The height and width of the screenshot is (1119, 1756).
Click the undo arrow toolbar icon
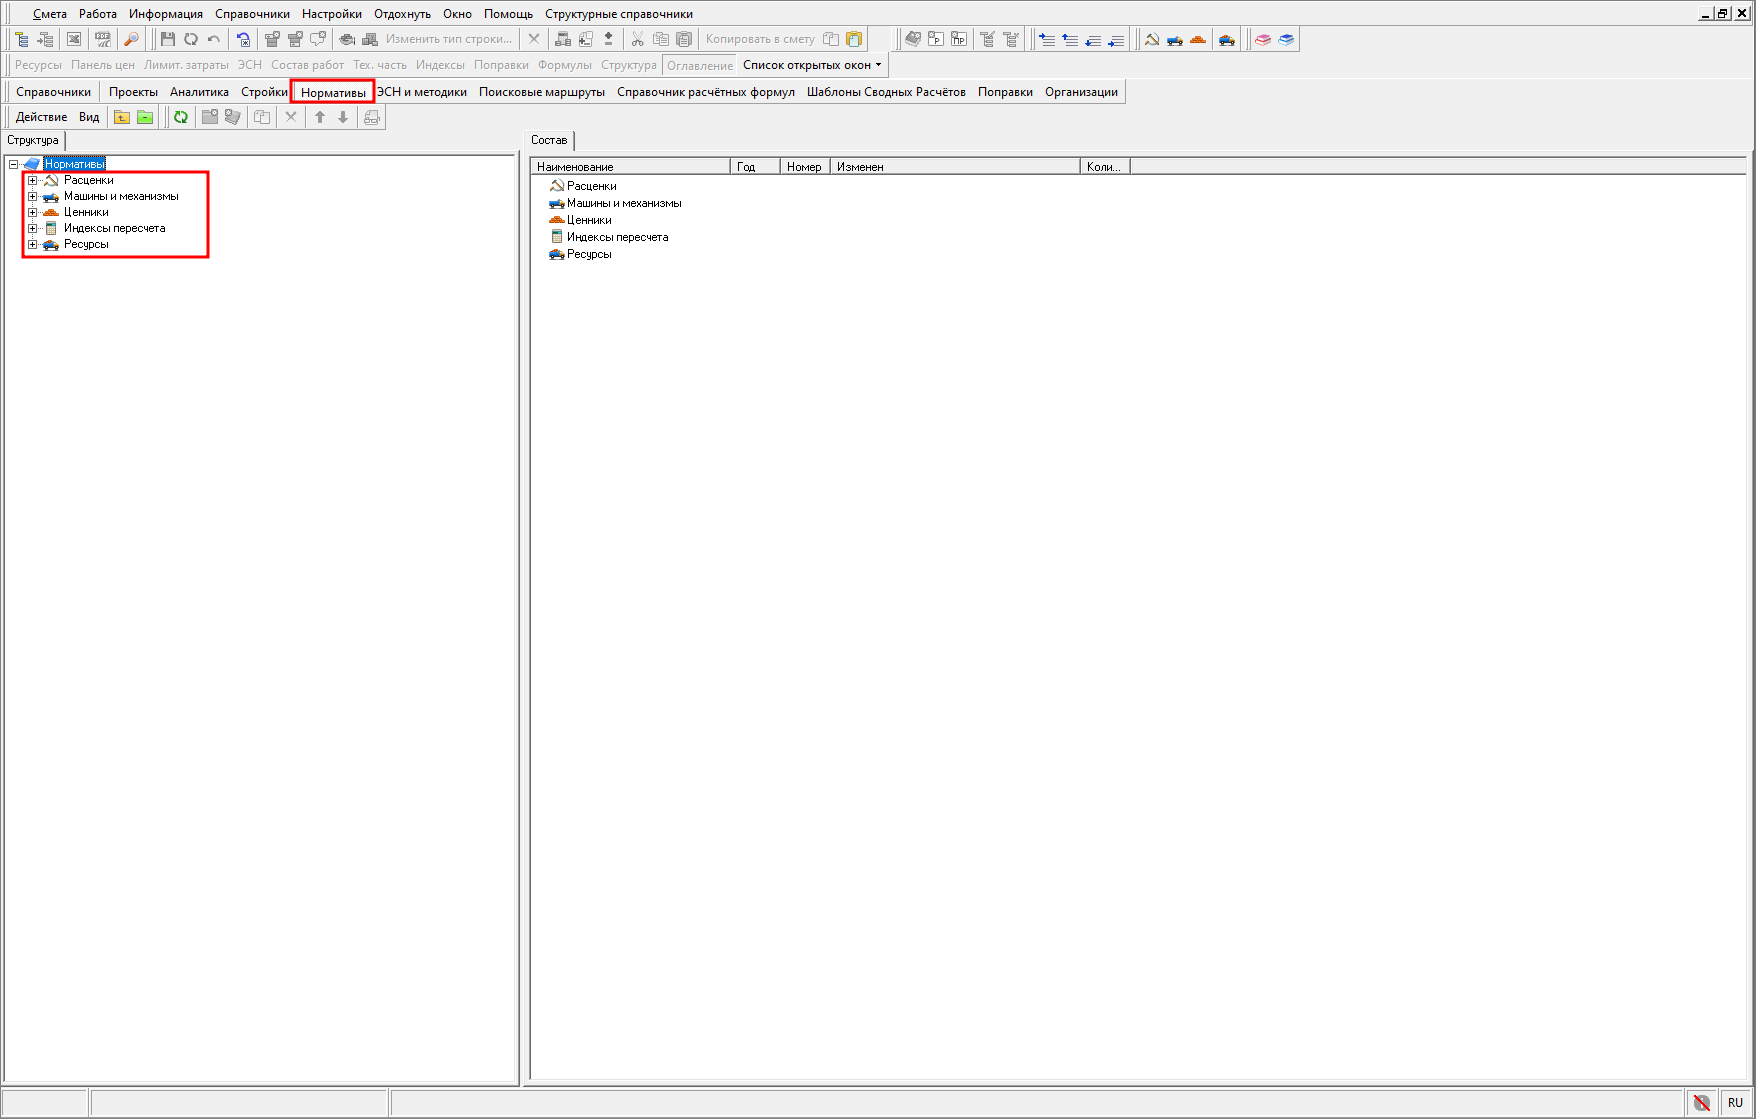tap(214, 39)
